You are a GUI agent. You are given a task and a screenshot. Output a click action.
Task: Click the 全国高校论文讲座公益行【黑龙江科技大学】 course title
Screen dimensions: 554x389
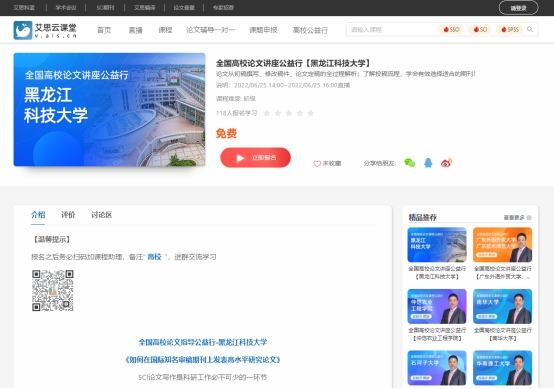[x=294, y=64]
